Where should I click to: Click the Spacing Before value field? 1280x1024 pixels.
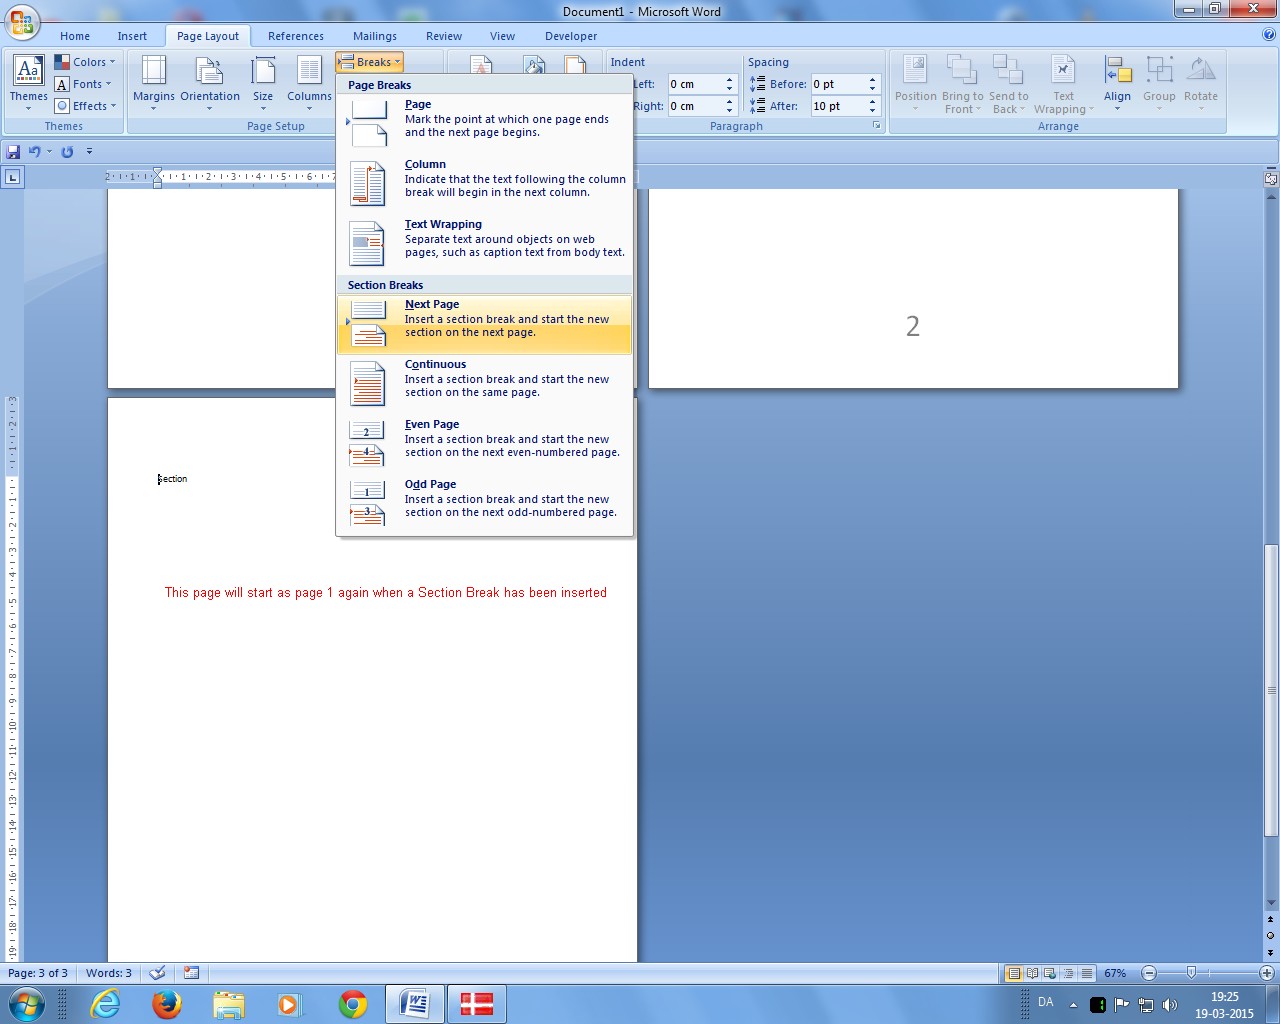[838, 84]
